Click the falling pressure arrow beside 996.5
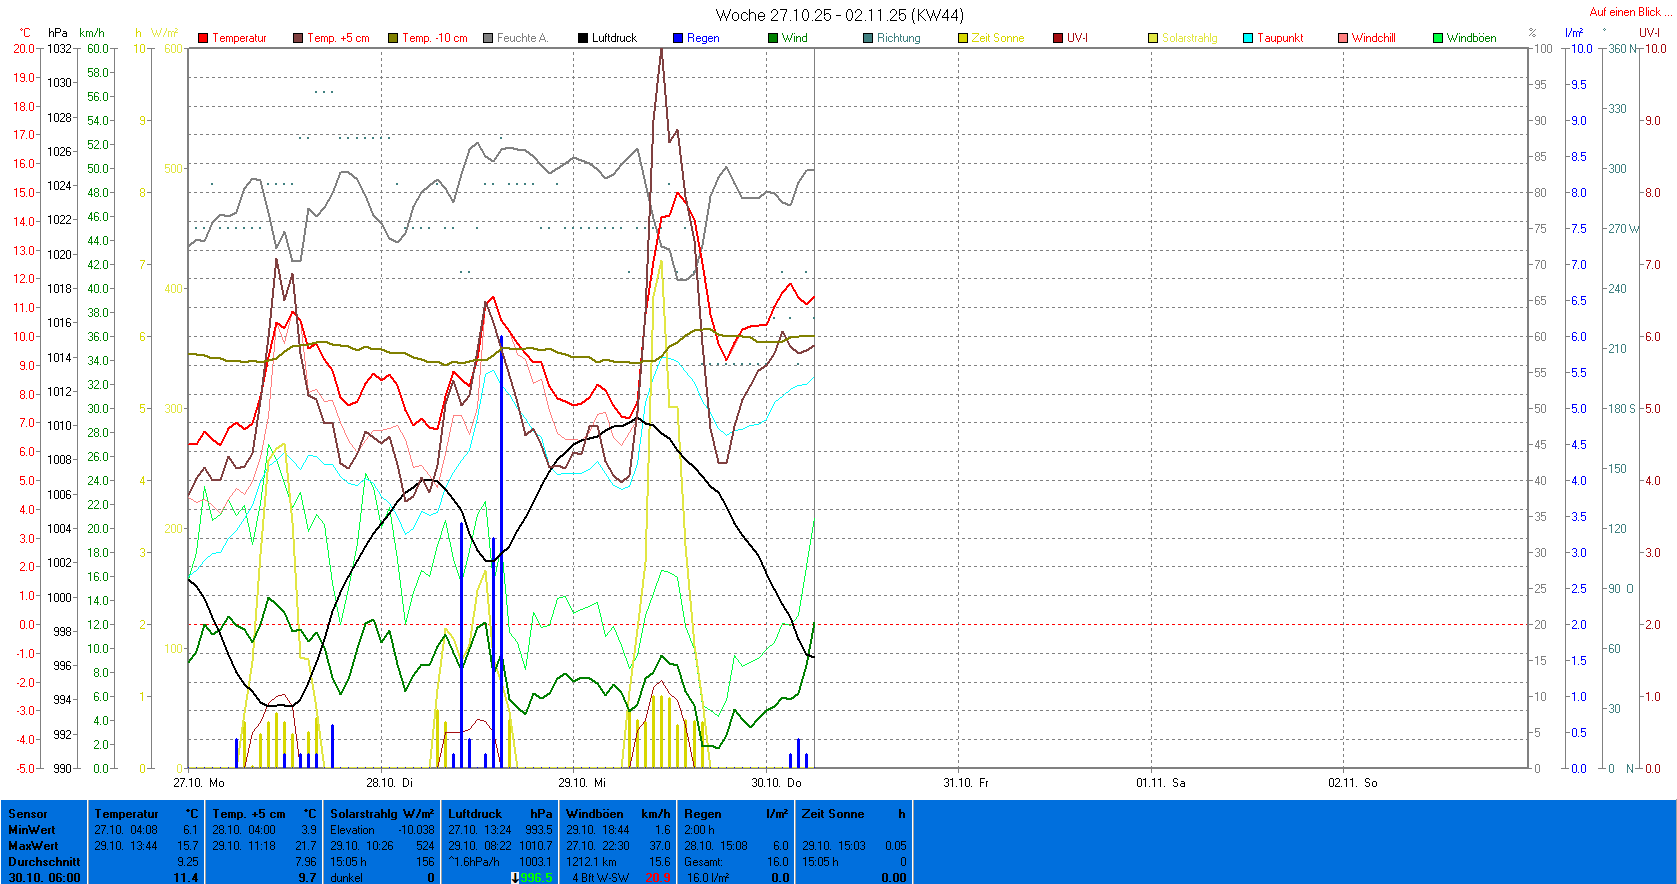The width and height of the screenshot is (1677, 884). tap(515, 878)
